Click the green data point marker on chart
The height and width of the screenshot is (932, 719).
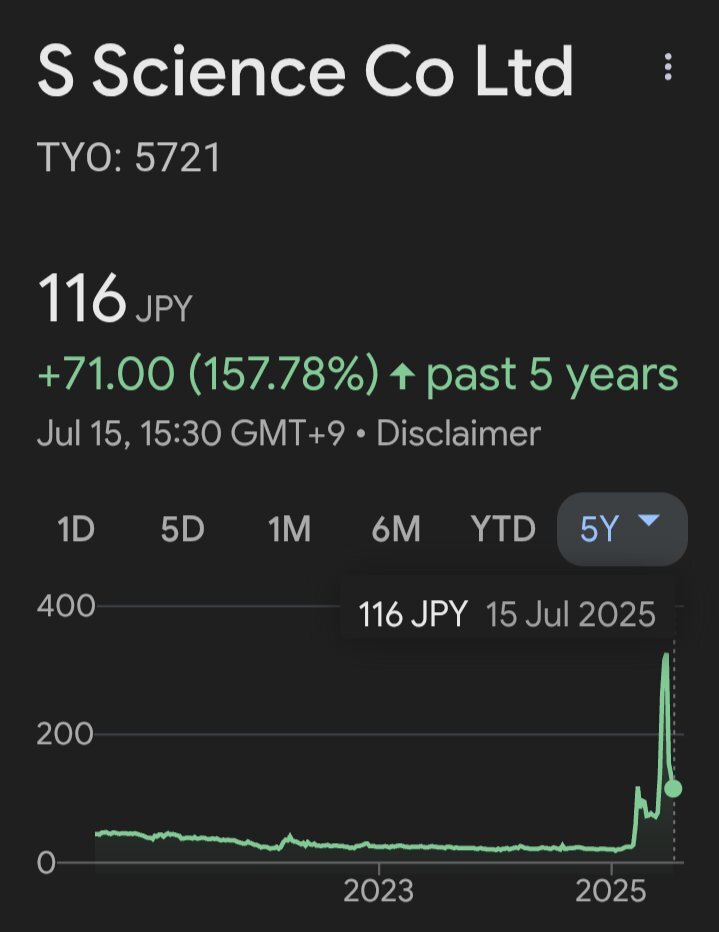click(673, 789)
